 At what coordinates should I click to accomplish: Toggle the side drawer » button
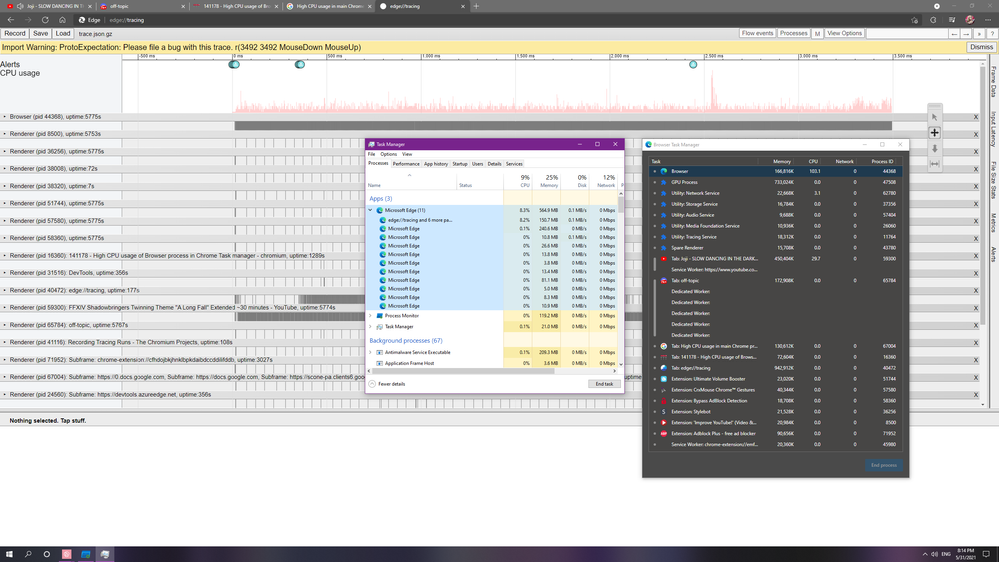pyautogui.click(x=979, y=34)
